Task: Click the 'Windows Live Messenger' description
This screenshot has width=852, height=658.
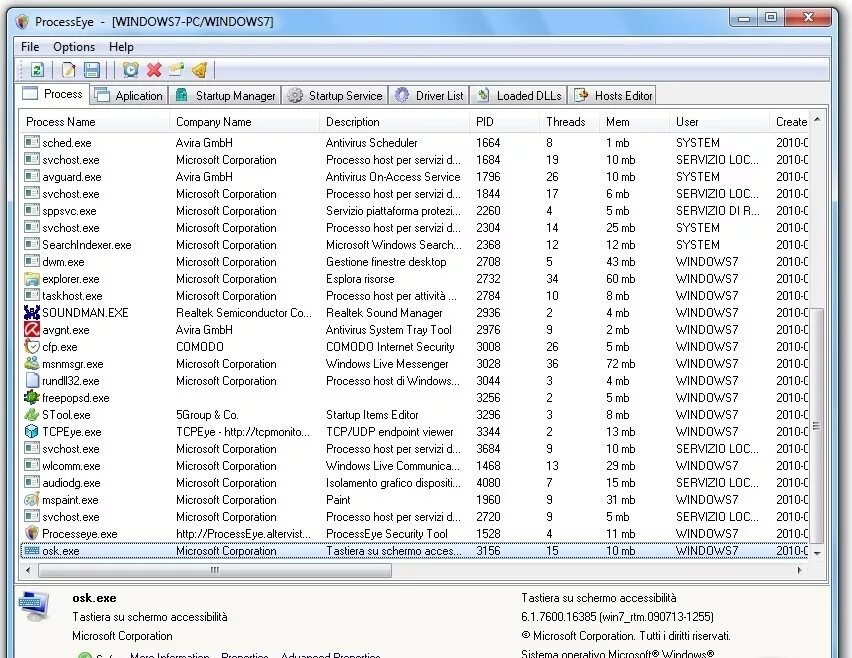Action: click(387, 364)
